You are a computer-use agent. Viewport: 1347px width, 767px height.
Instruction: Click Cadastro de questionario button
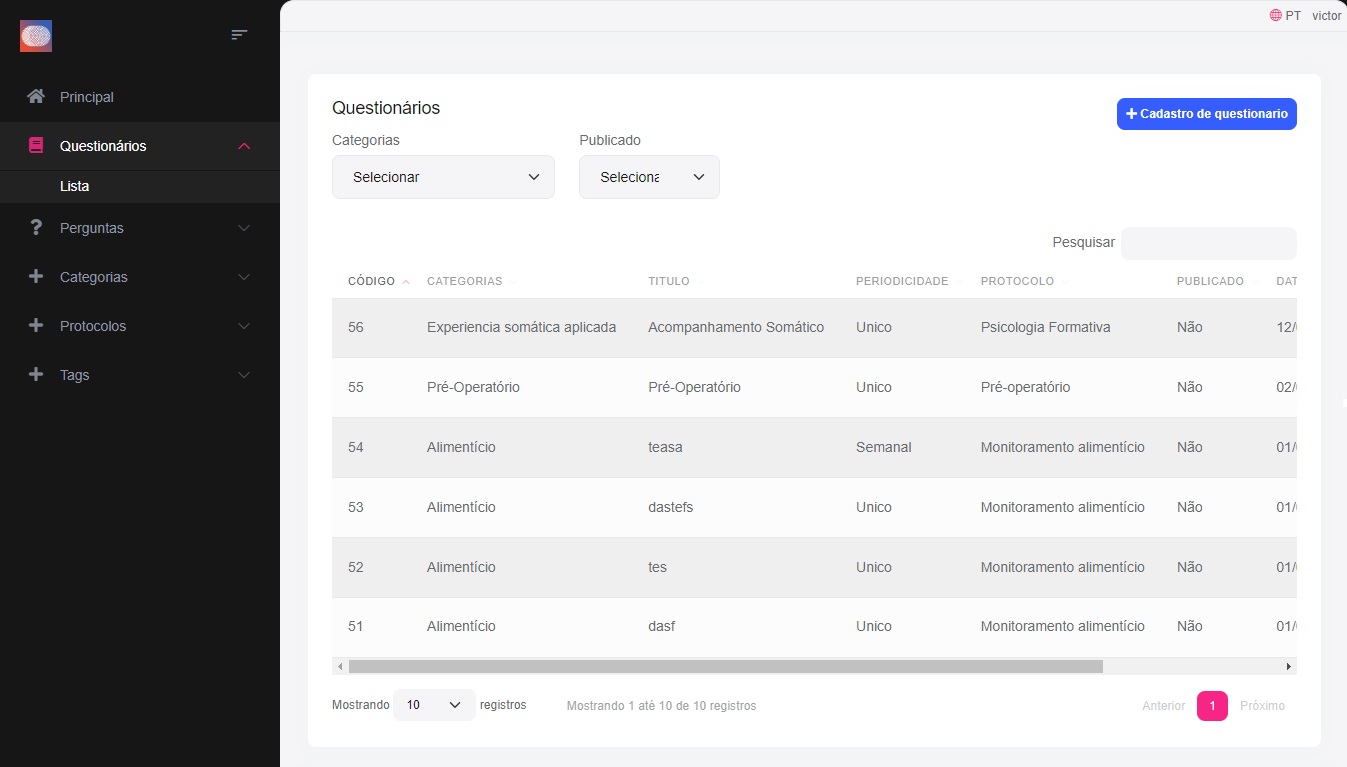tap(1206, 114)
